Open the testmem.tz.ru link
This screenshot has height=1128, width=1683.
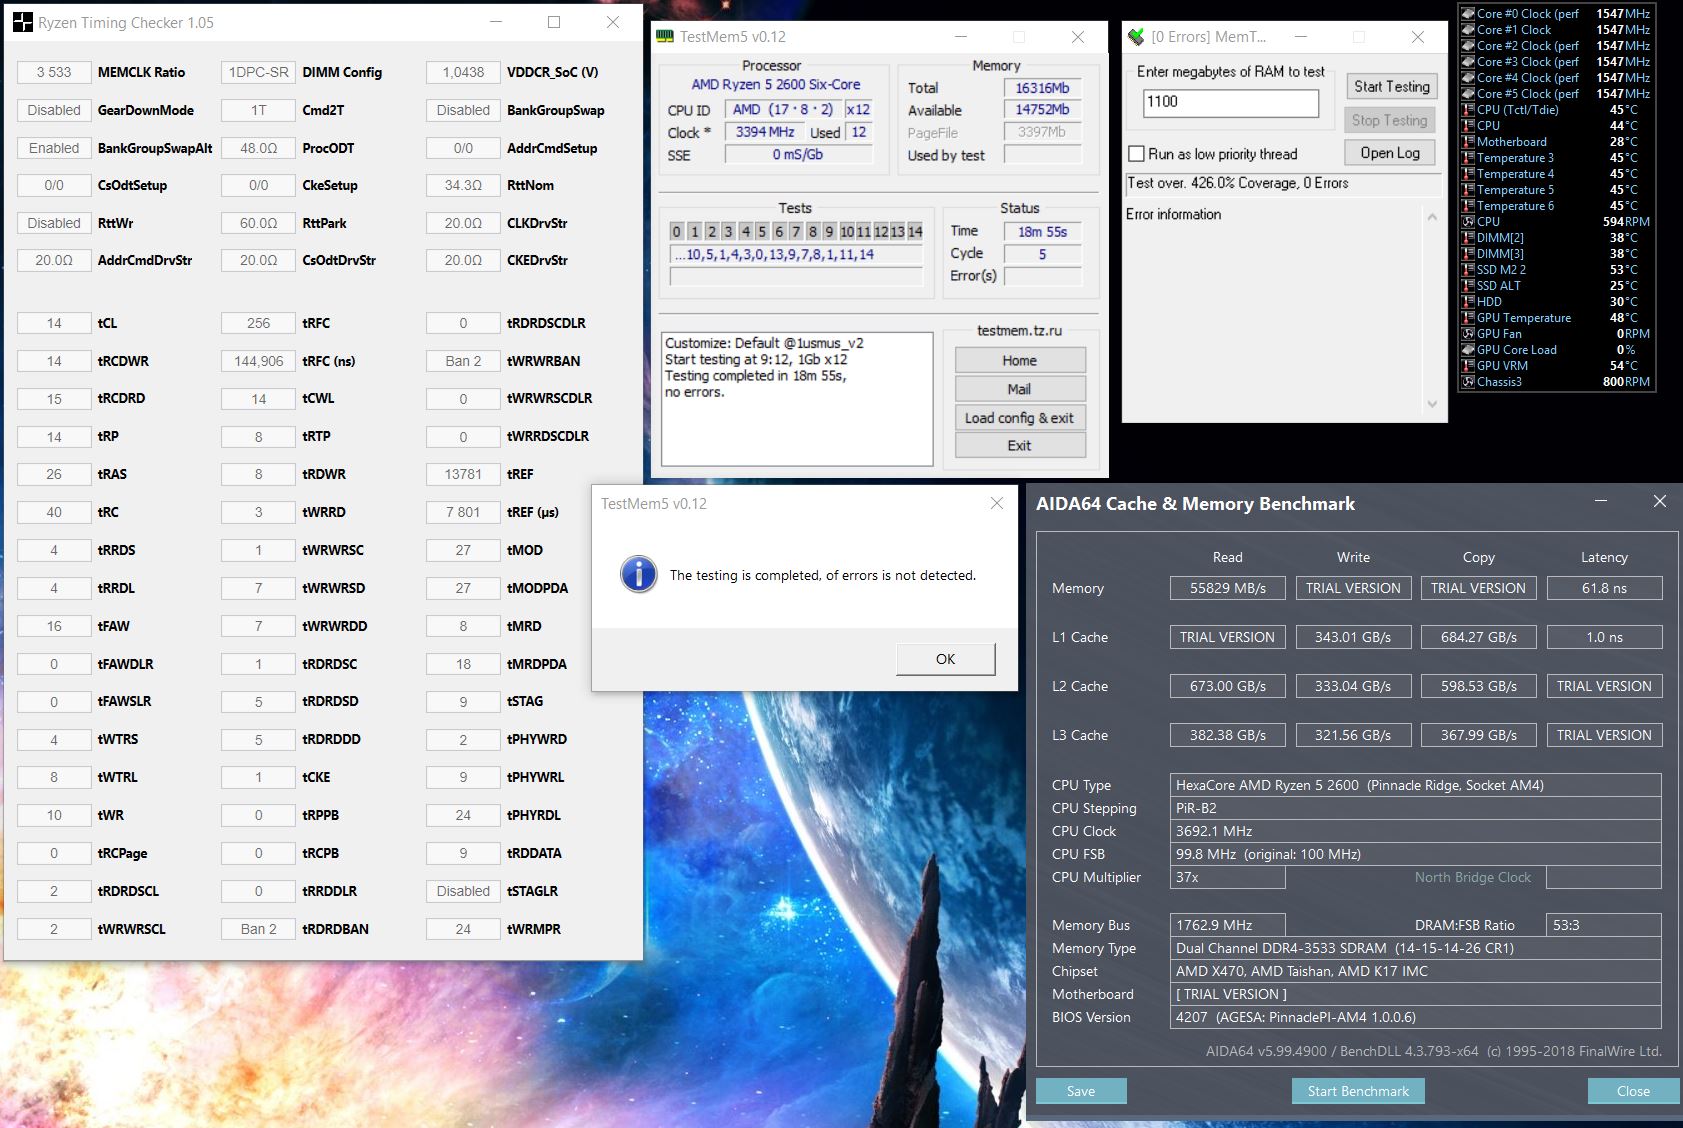tap(1019, 331)
